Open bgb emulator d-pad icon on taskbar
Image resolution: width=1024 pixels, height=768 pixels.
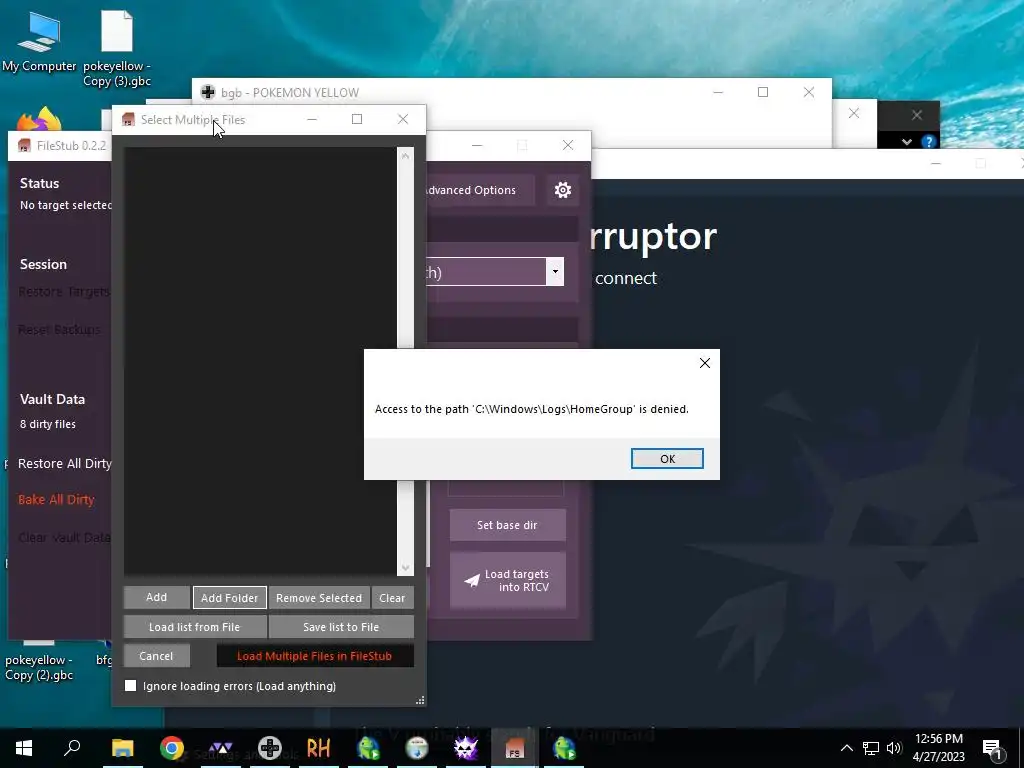coord(270,748)
